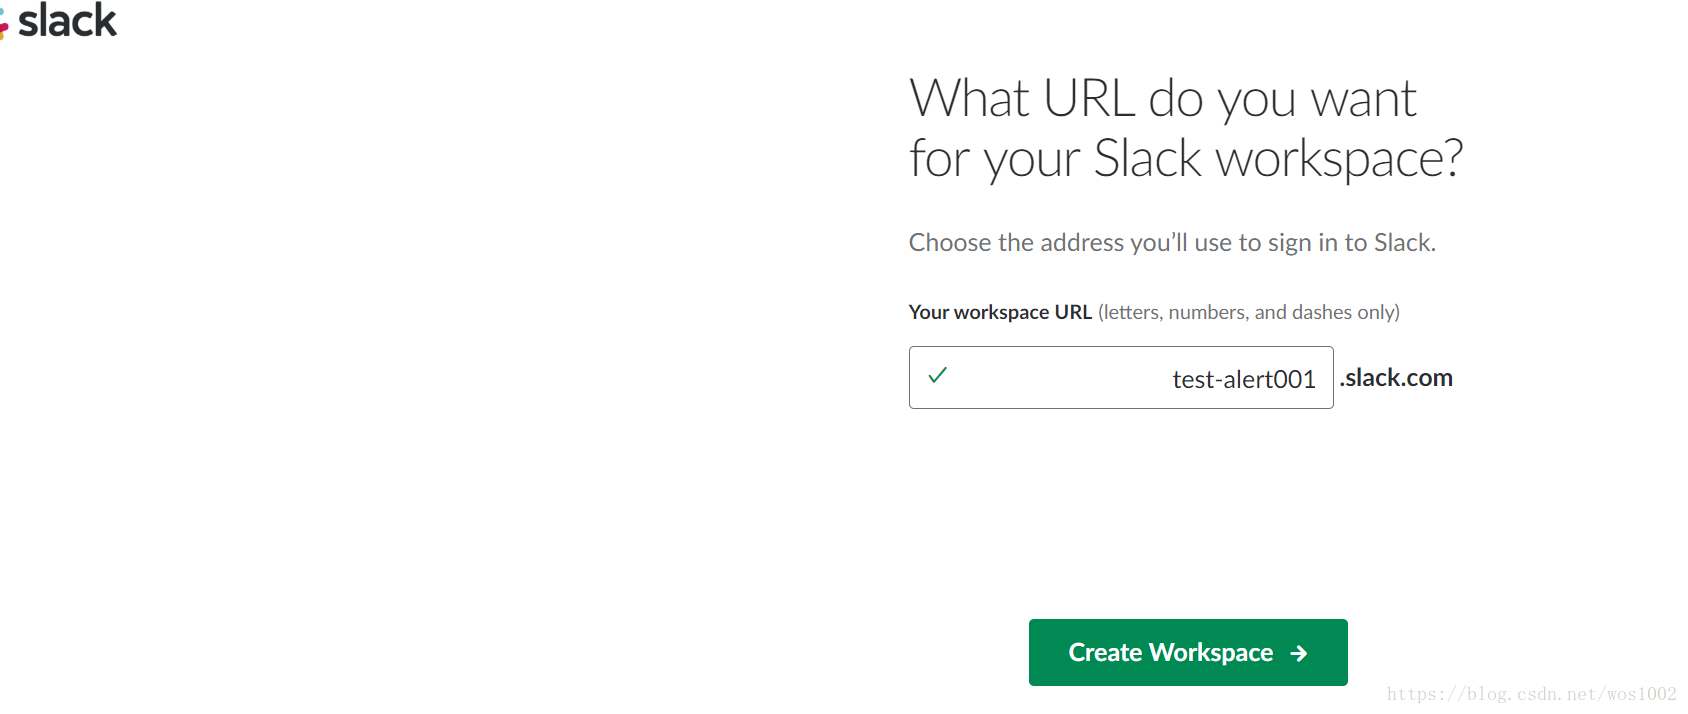Image resolution: width=1688 pixels, height=714 pixels.
Task: Focus the workspace URL input field
Action: tap(1121, 377)
